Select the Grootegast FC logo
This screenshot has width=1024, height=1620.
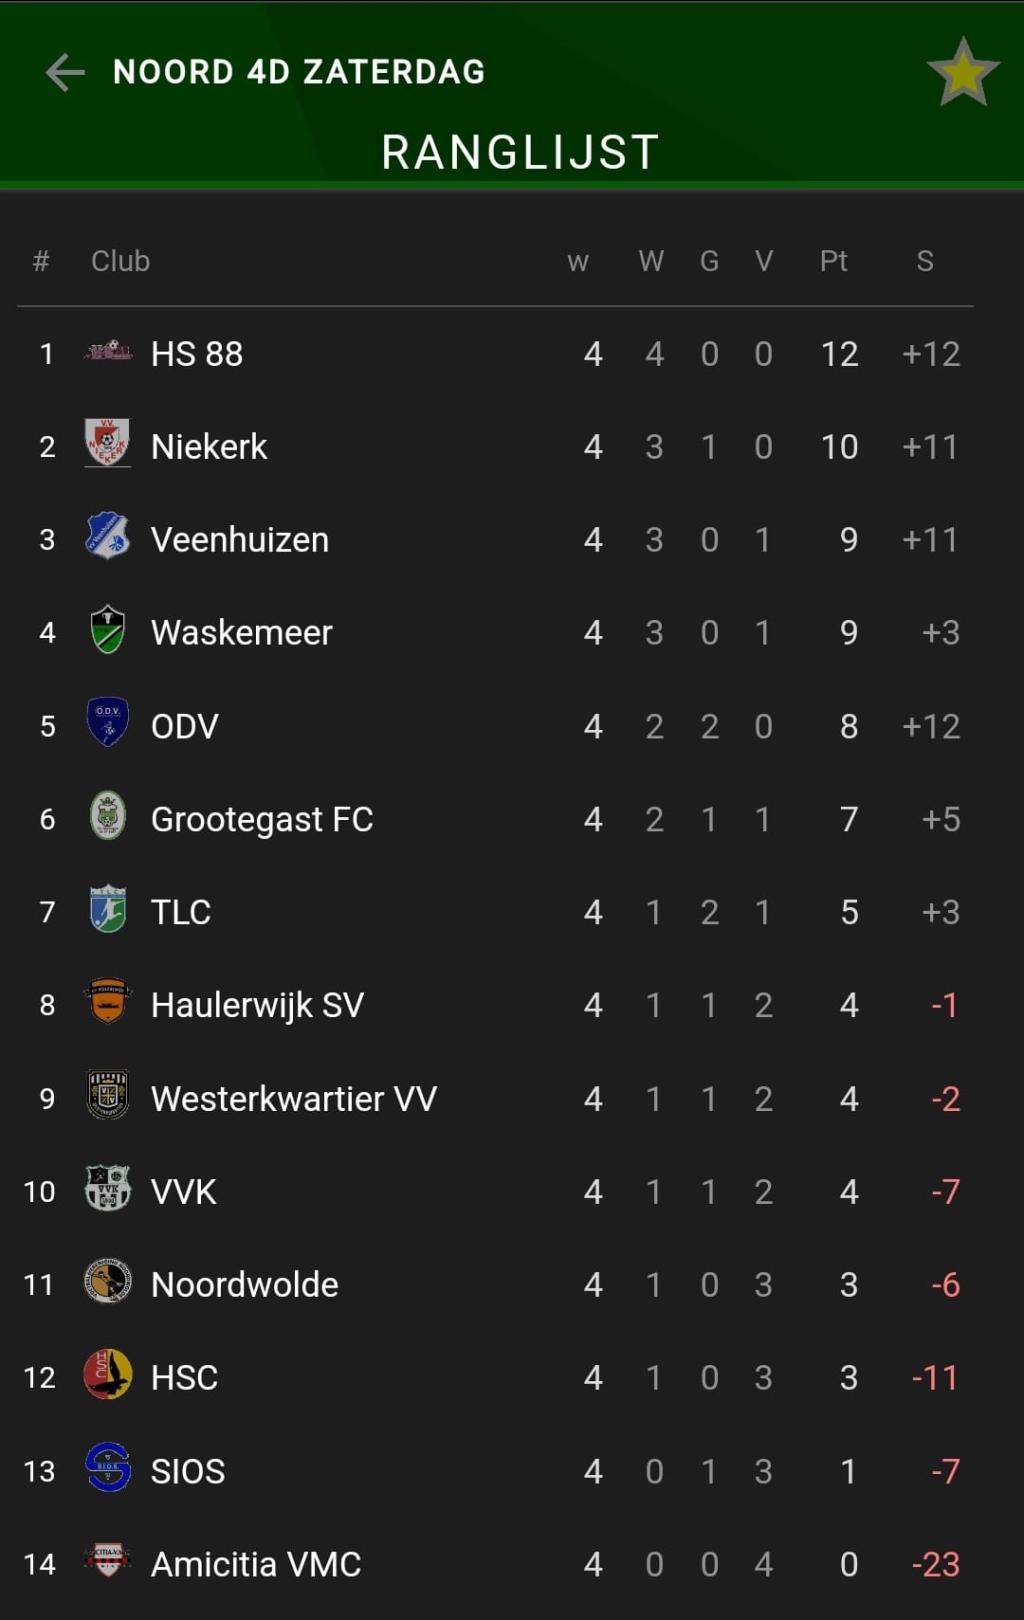click(108, 815)
